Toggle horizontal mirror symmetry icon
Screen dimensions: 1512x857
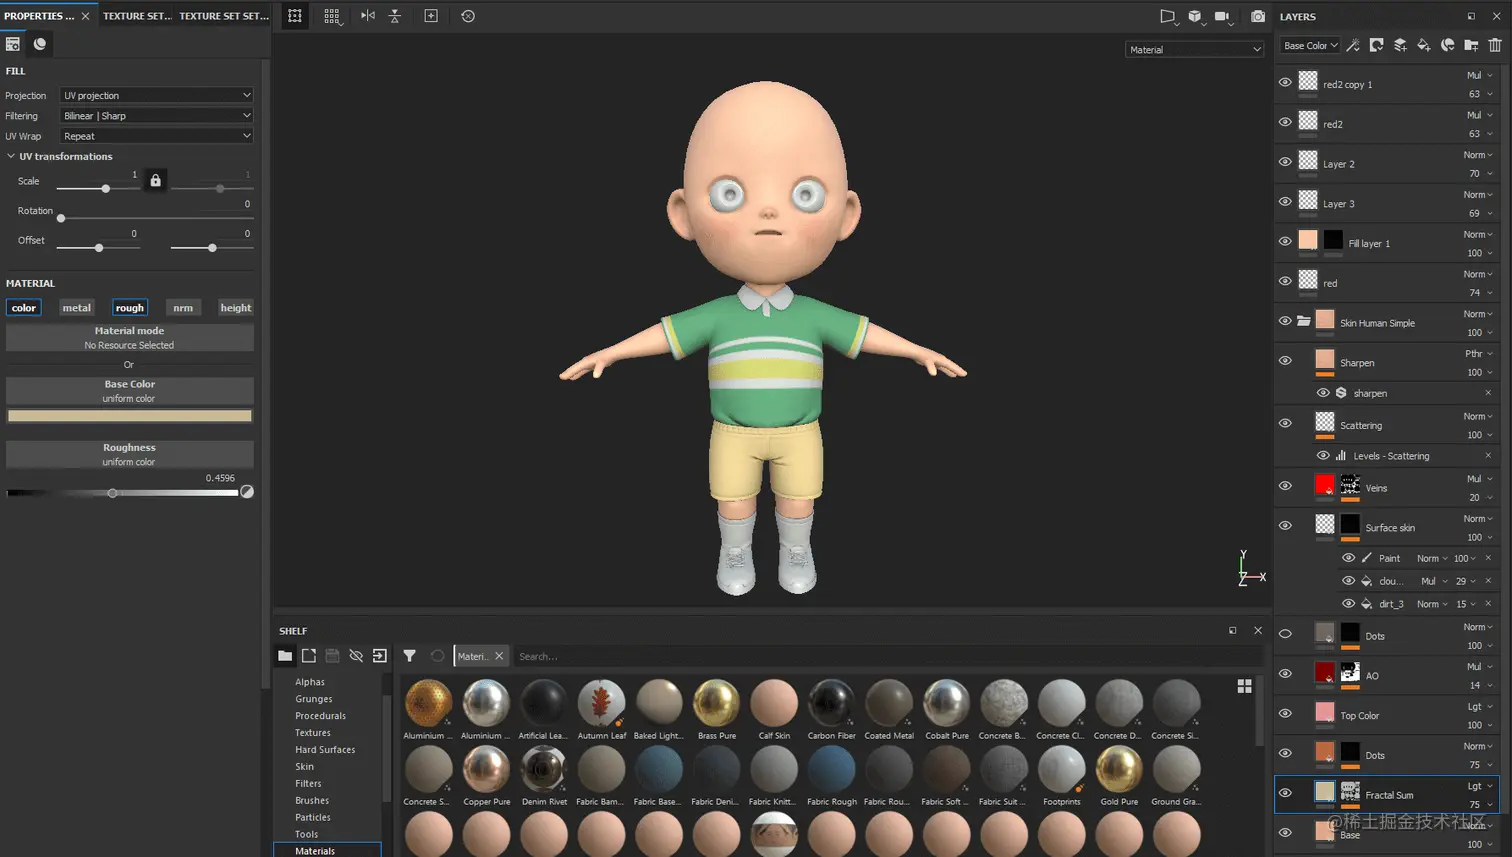(x=368, y=16)
